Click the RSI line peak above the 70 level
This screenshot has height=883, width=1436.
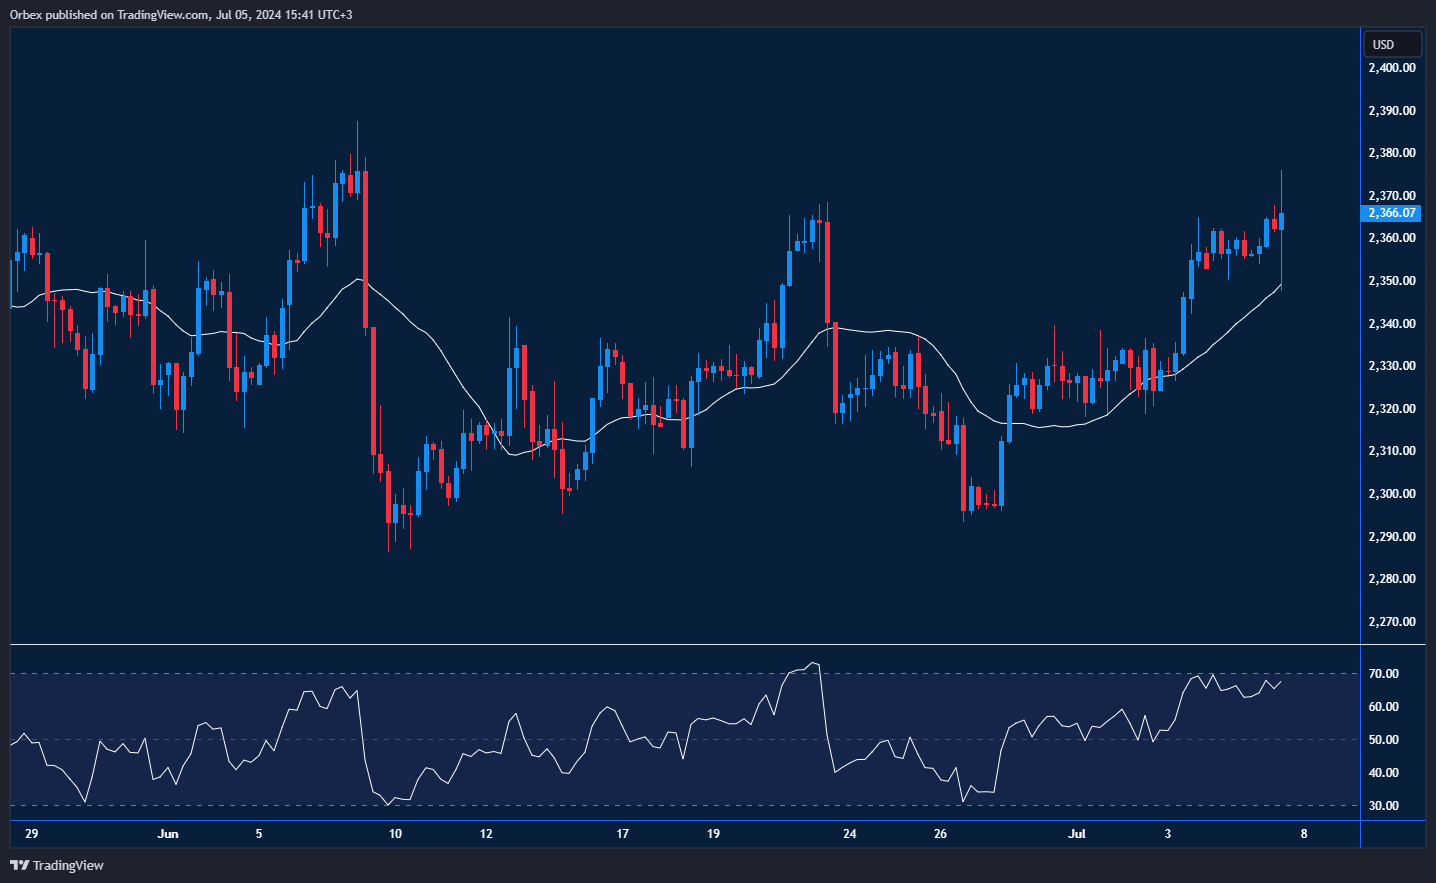click(814, 664)
